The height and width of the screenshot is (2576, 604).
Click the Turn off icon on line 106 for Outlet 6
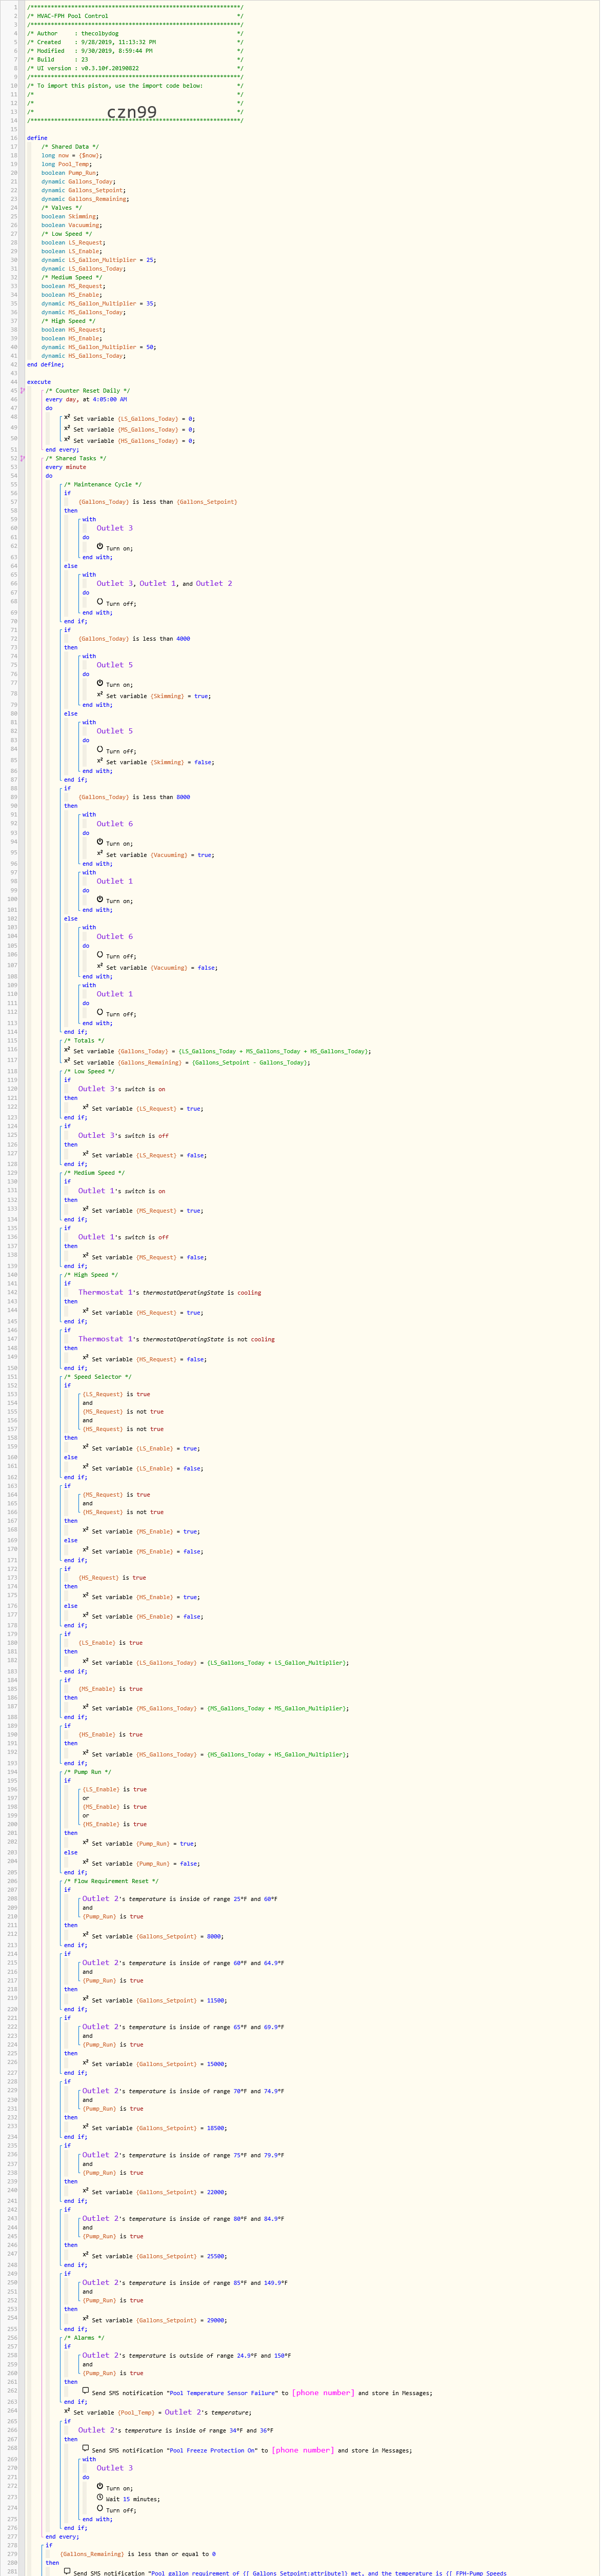[x=100, y=954]
